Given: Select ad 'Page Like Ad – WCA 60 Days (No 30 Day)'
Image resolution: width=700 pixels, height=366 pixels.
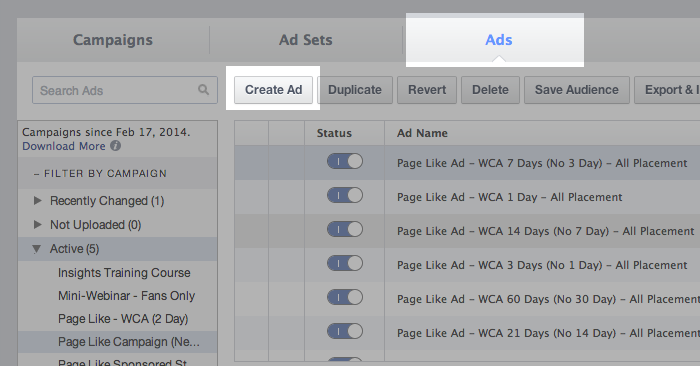Looking at the screenshot, I should pyautogui.click(x=548, y=299).
